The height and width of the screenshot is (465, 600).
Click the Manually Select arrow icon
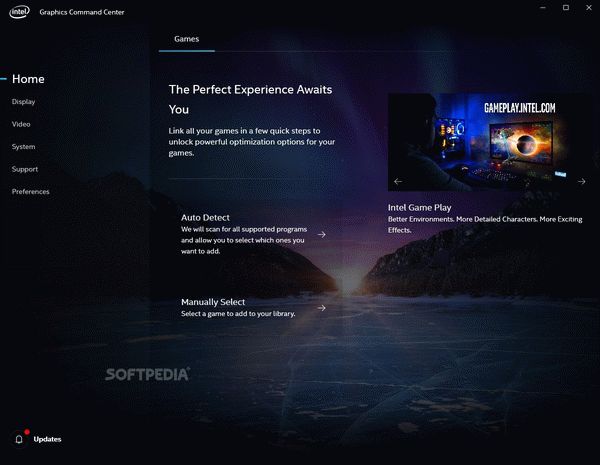pos(321,308)
